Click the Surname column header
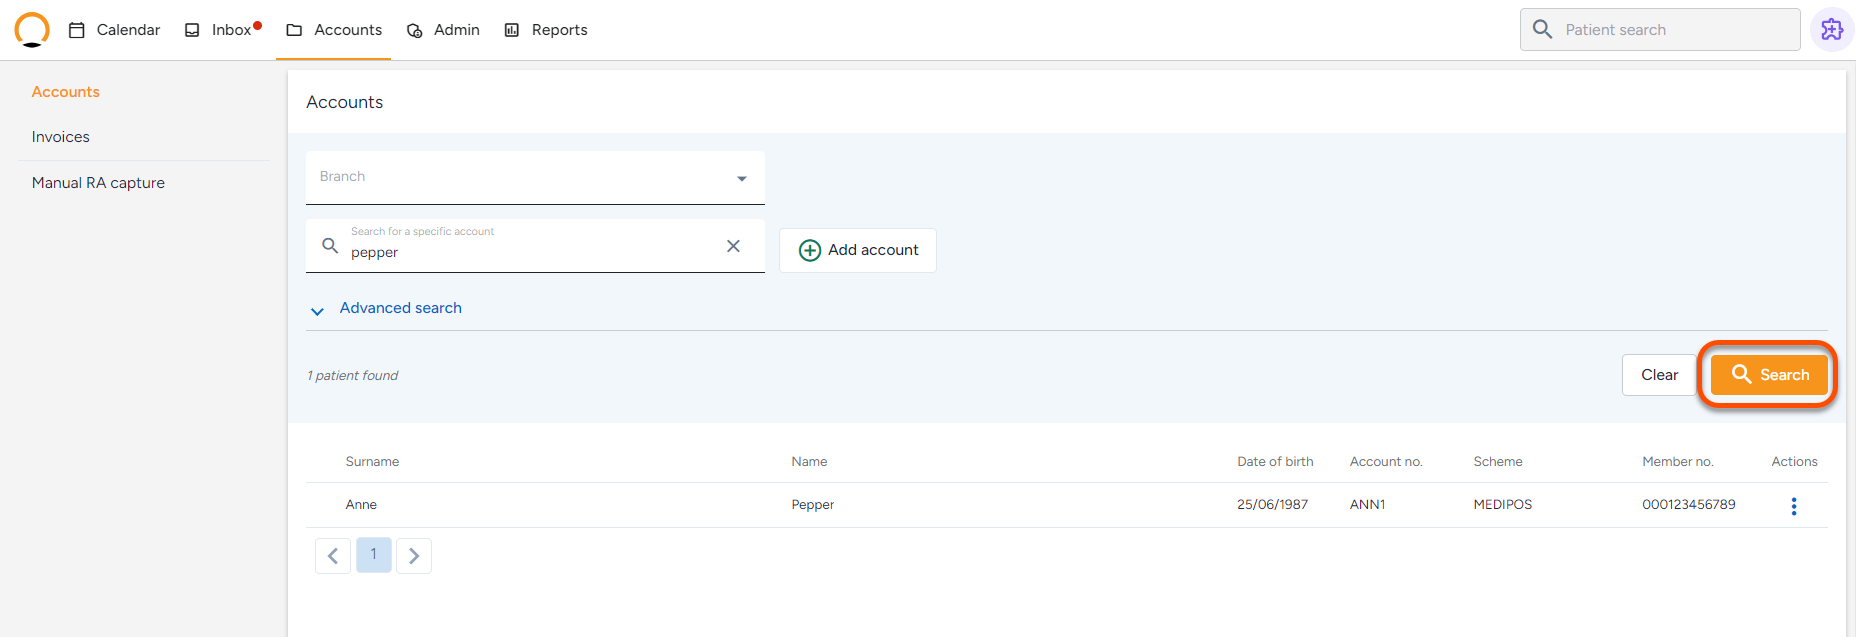Viewport: 1856px width, 637px height. (x=372, y=462)
